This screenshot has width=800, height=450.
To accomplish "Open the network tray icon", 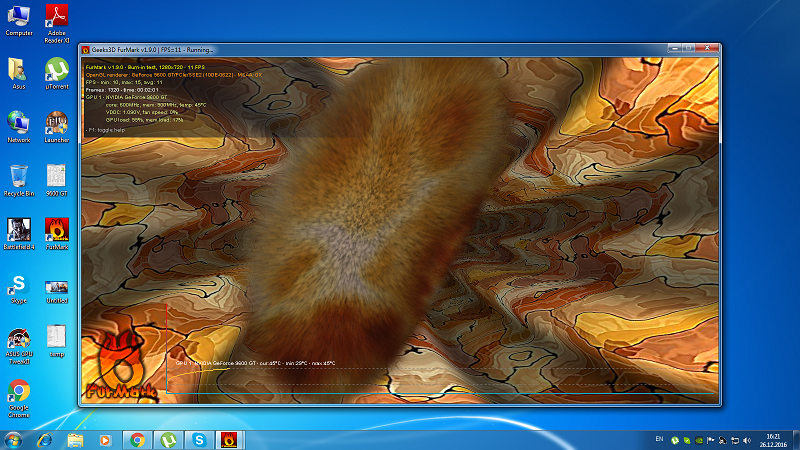I will click(x=735, y=440).
